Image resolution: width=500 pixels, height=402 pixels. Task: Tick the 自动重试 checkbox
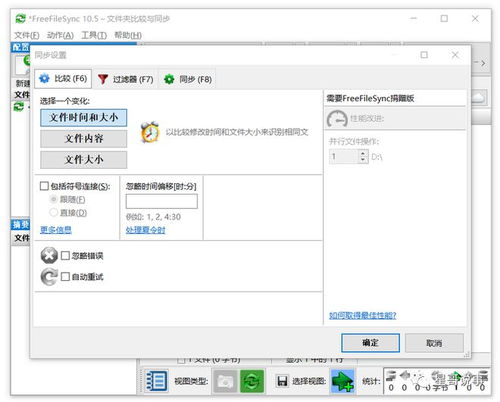pos(65,276)
